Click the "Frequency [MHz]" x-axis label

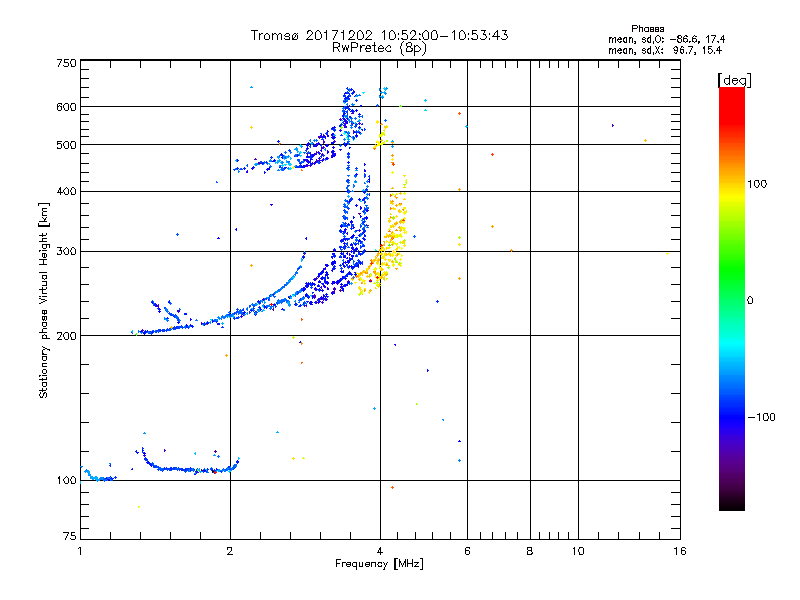(x=379, y=564)
